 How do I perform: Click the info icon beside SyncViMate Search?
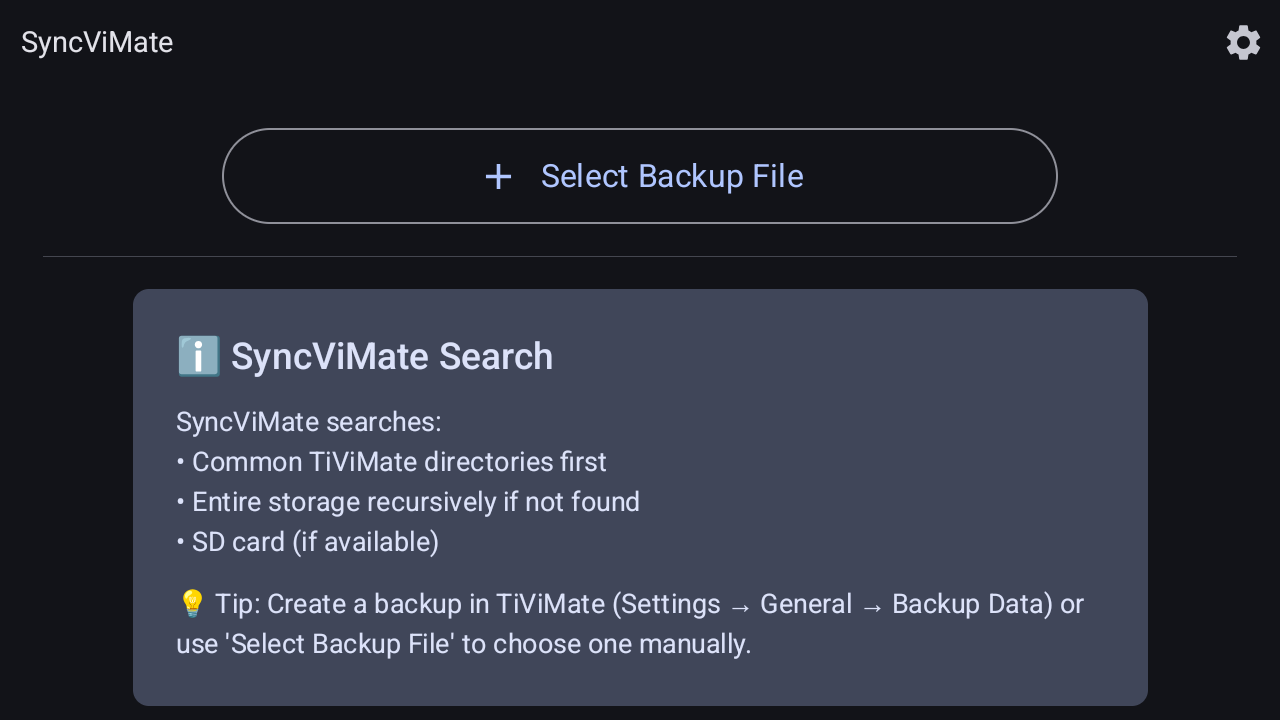pos(198,355)
